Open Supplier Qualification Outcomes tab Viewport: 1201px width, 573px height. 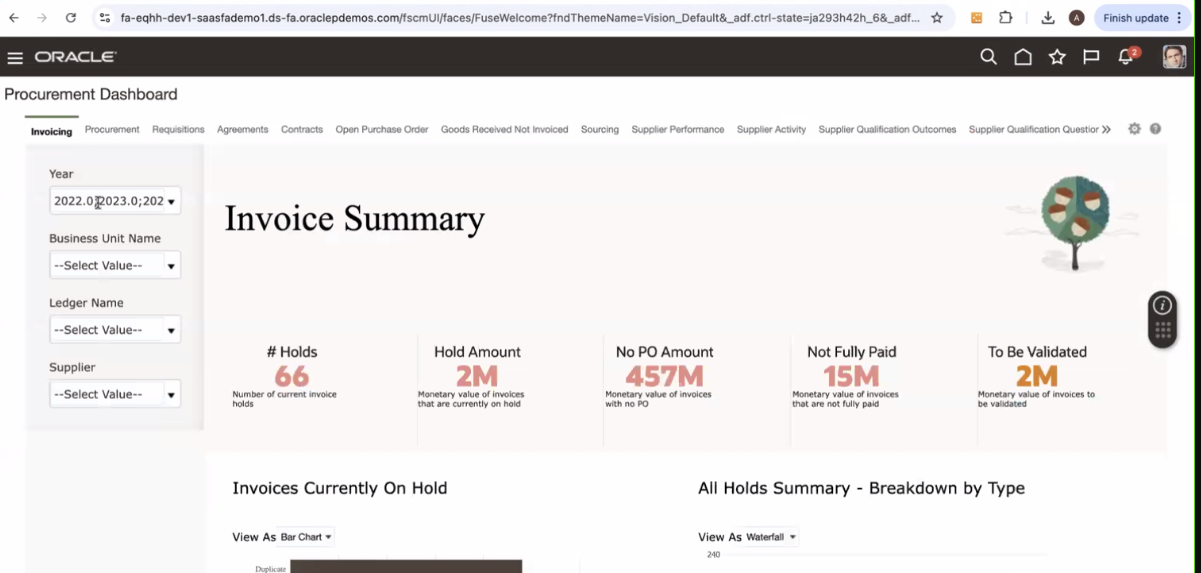click(887, 129)
